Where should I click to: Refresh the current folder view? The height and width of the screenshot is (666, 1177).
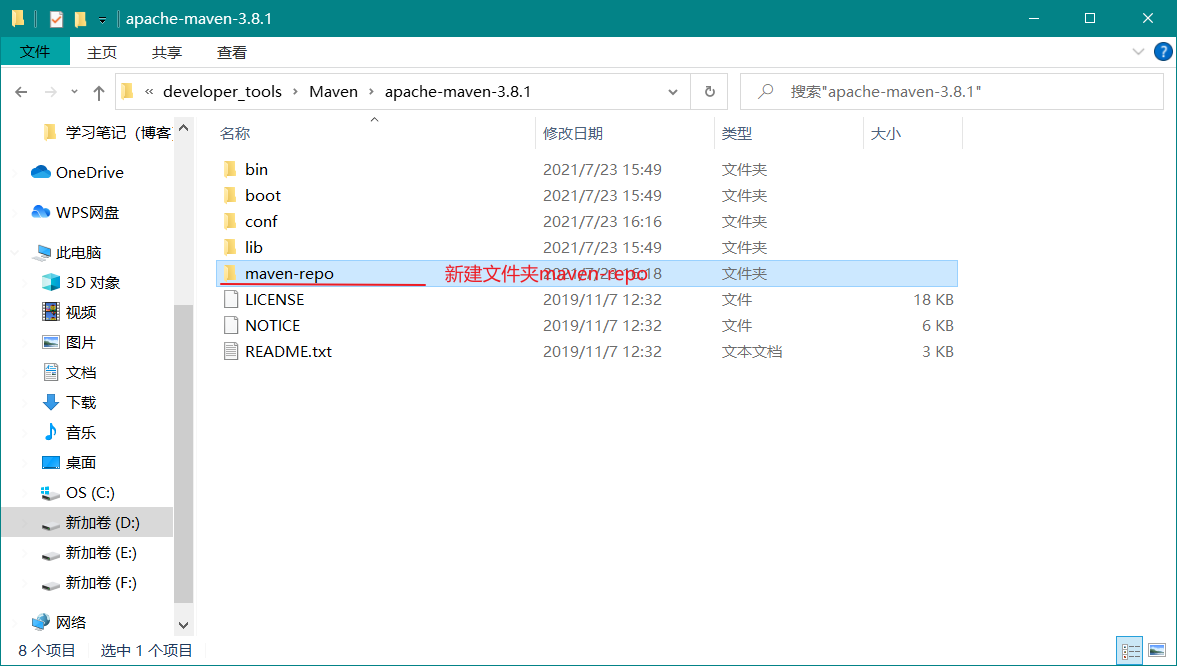tap(709, 92)
